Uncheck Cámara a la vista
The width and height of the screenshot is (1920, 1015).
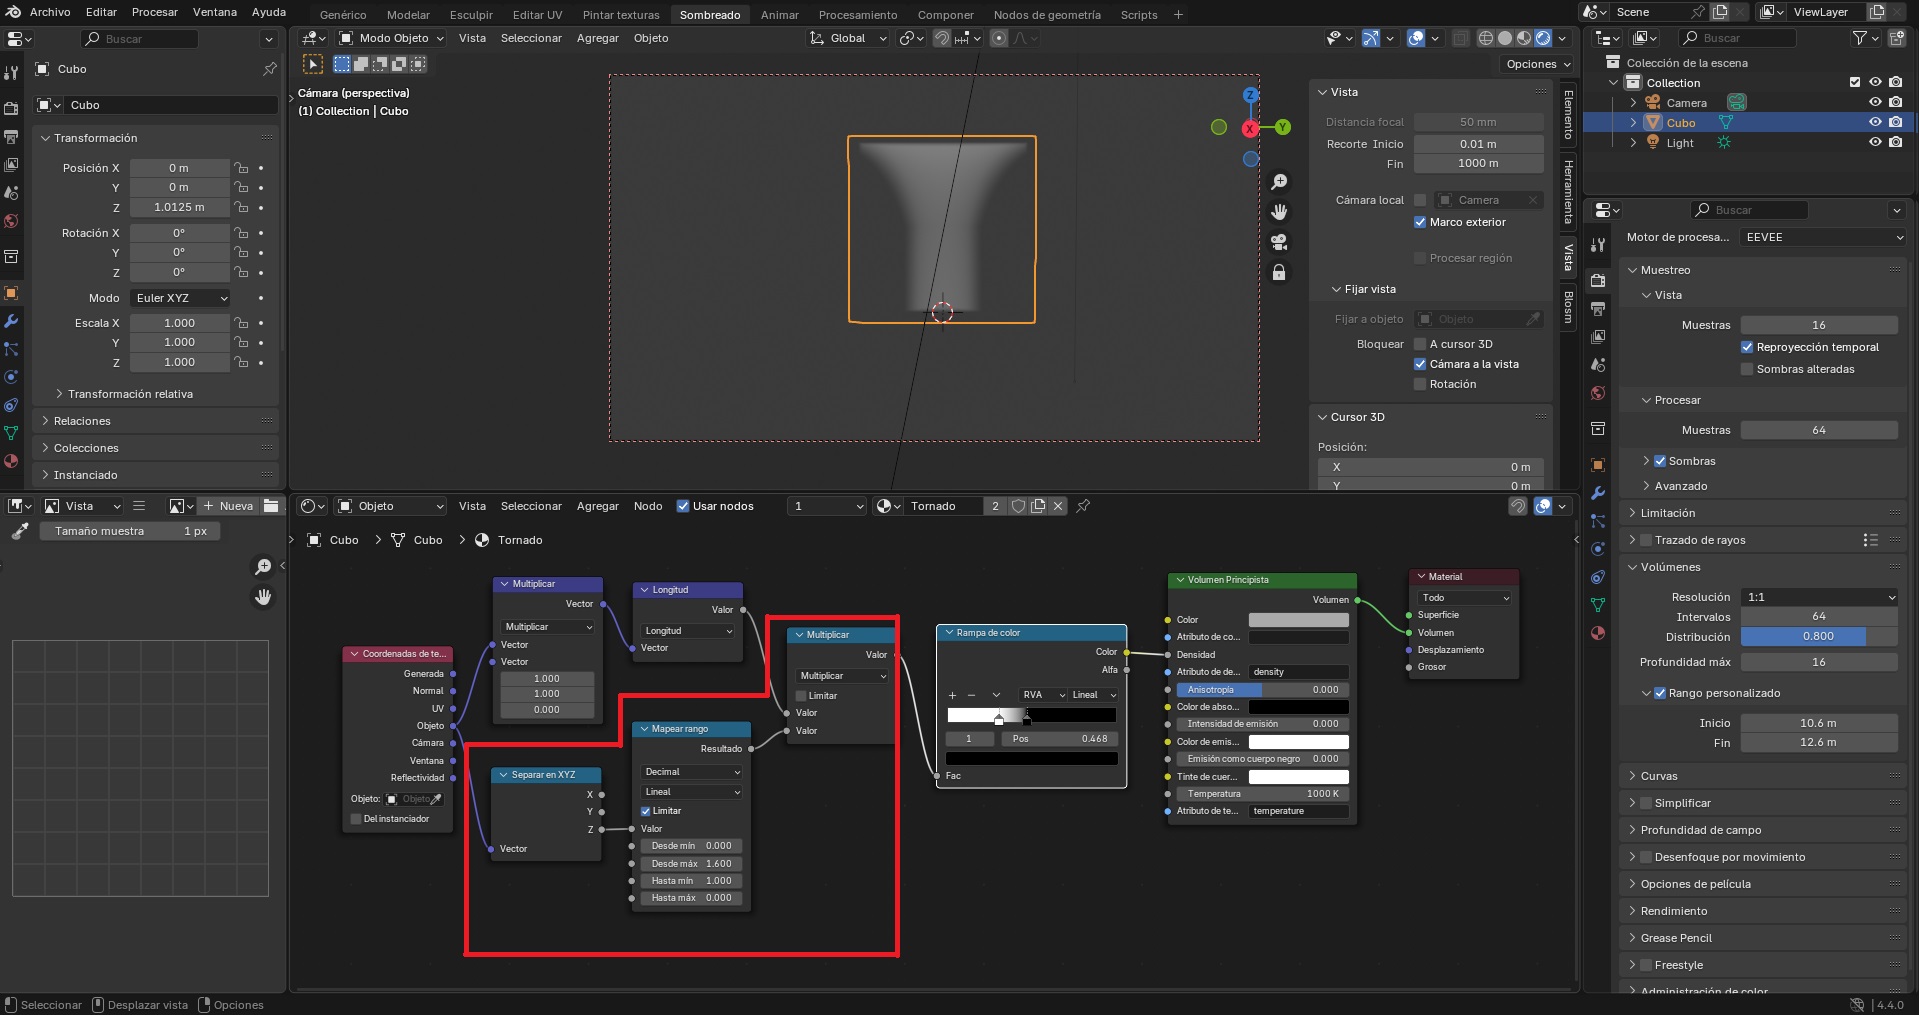coord(1420,364)
